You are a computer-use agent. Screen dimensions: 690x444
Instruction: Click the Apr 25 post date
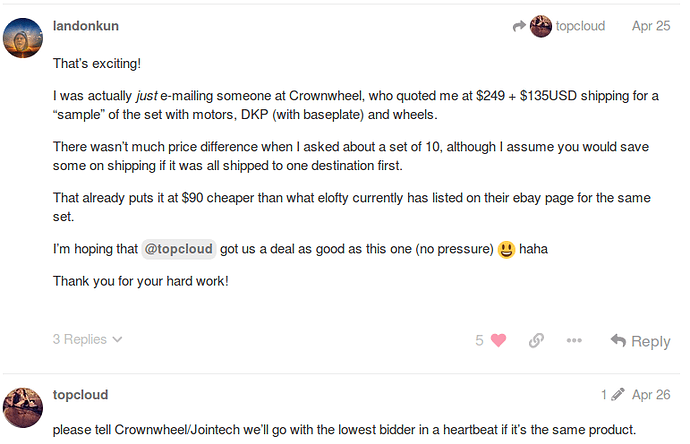651,26
